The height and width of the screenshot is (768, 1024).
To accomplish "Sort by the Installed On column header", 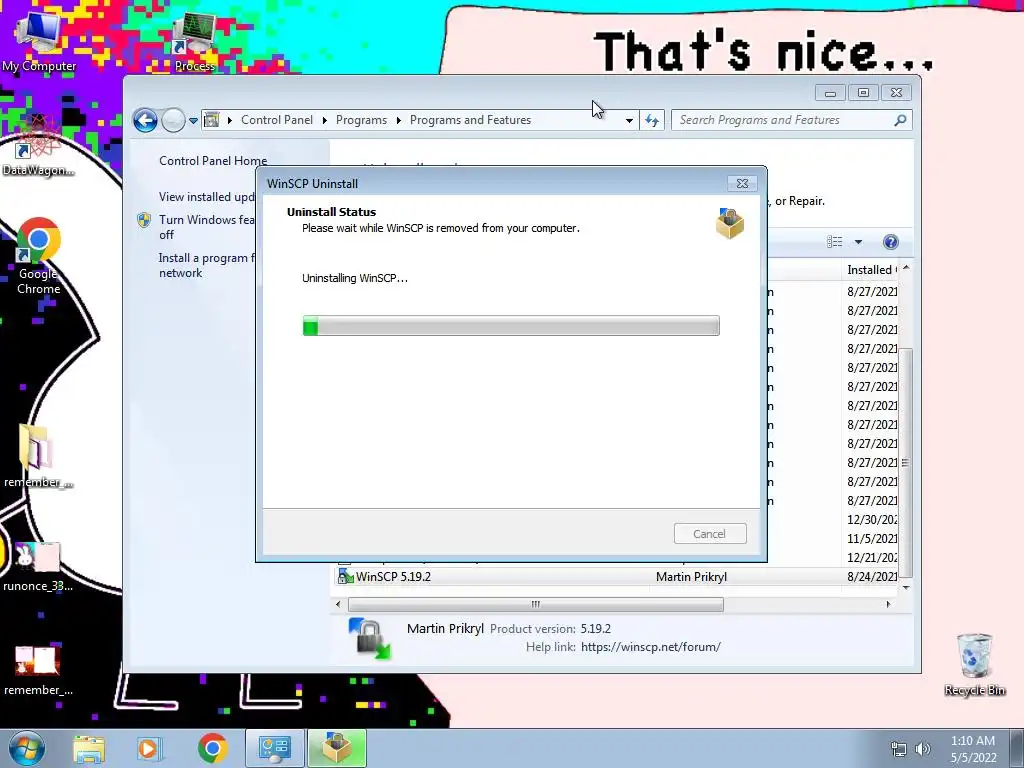I will point(871,270).
